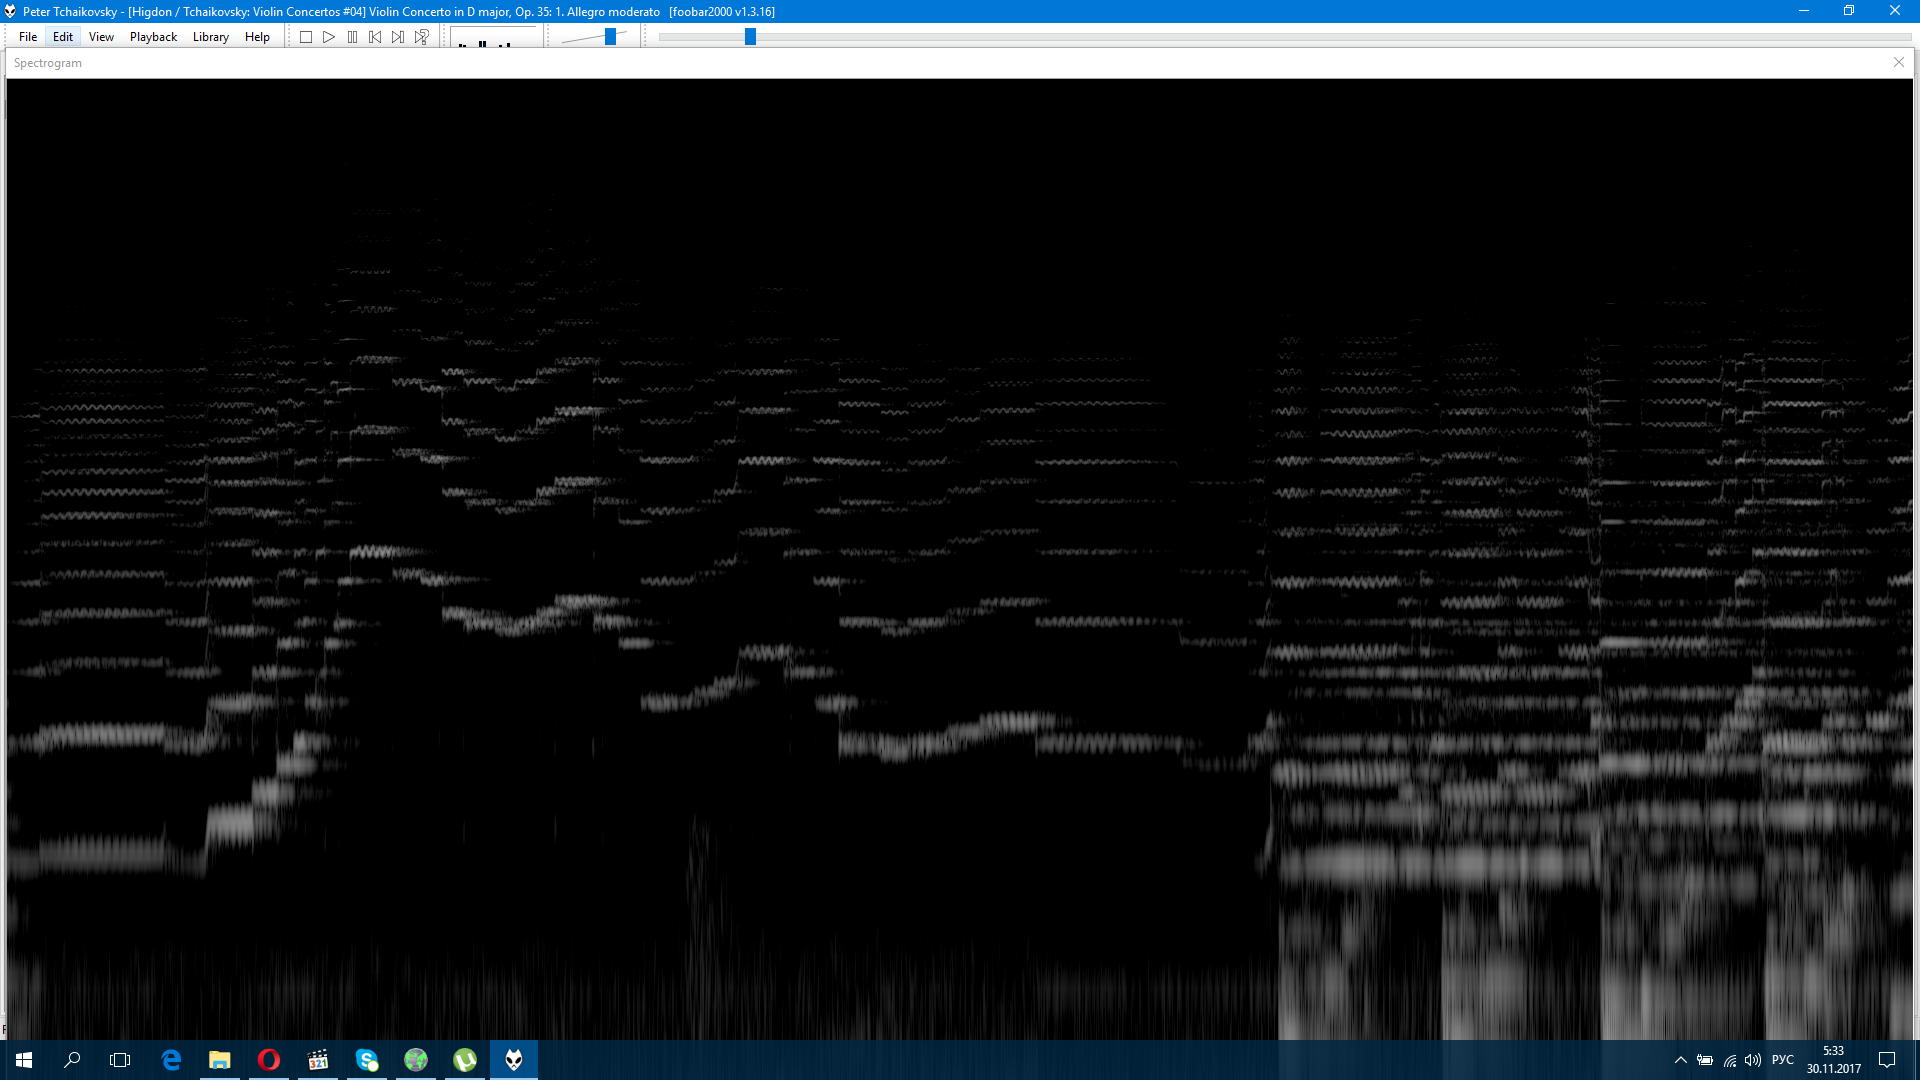
Task: Open the View menu
Action: pos(101,37)
